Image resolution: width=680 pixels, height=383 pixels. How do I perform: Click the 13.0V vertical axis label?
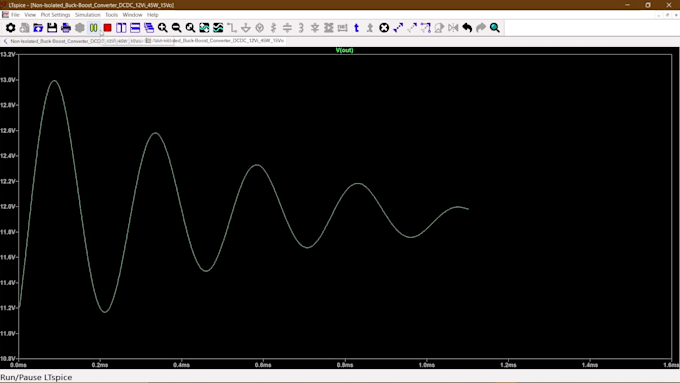point(8,80)
